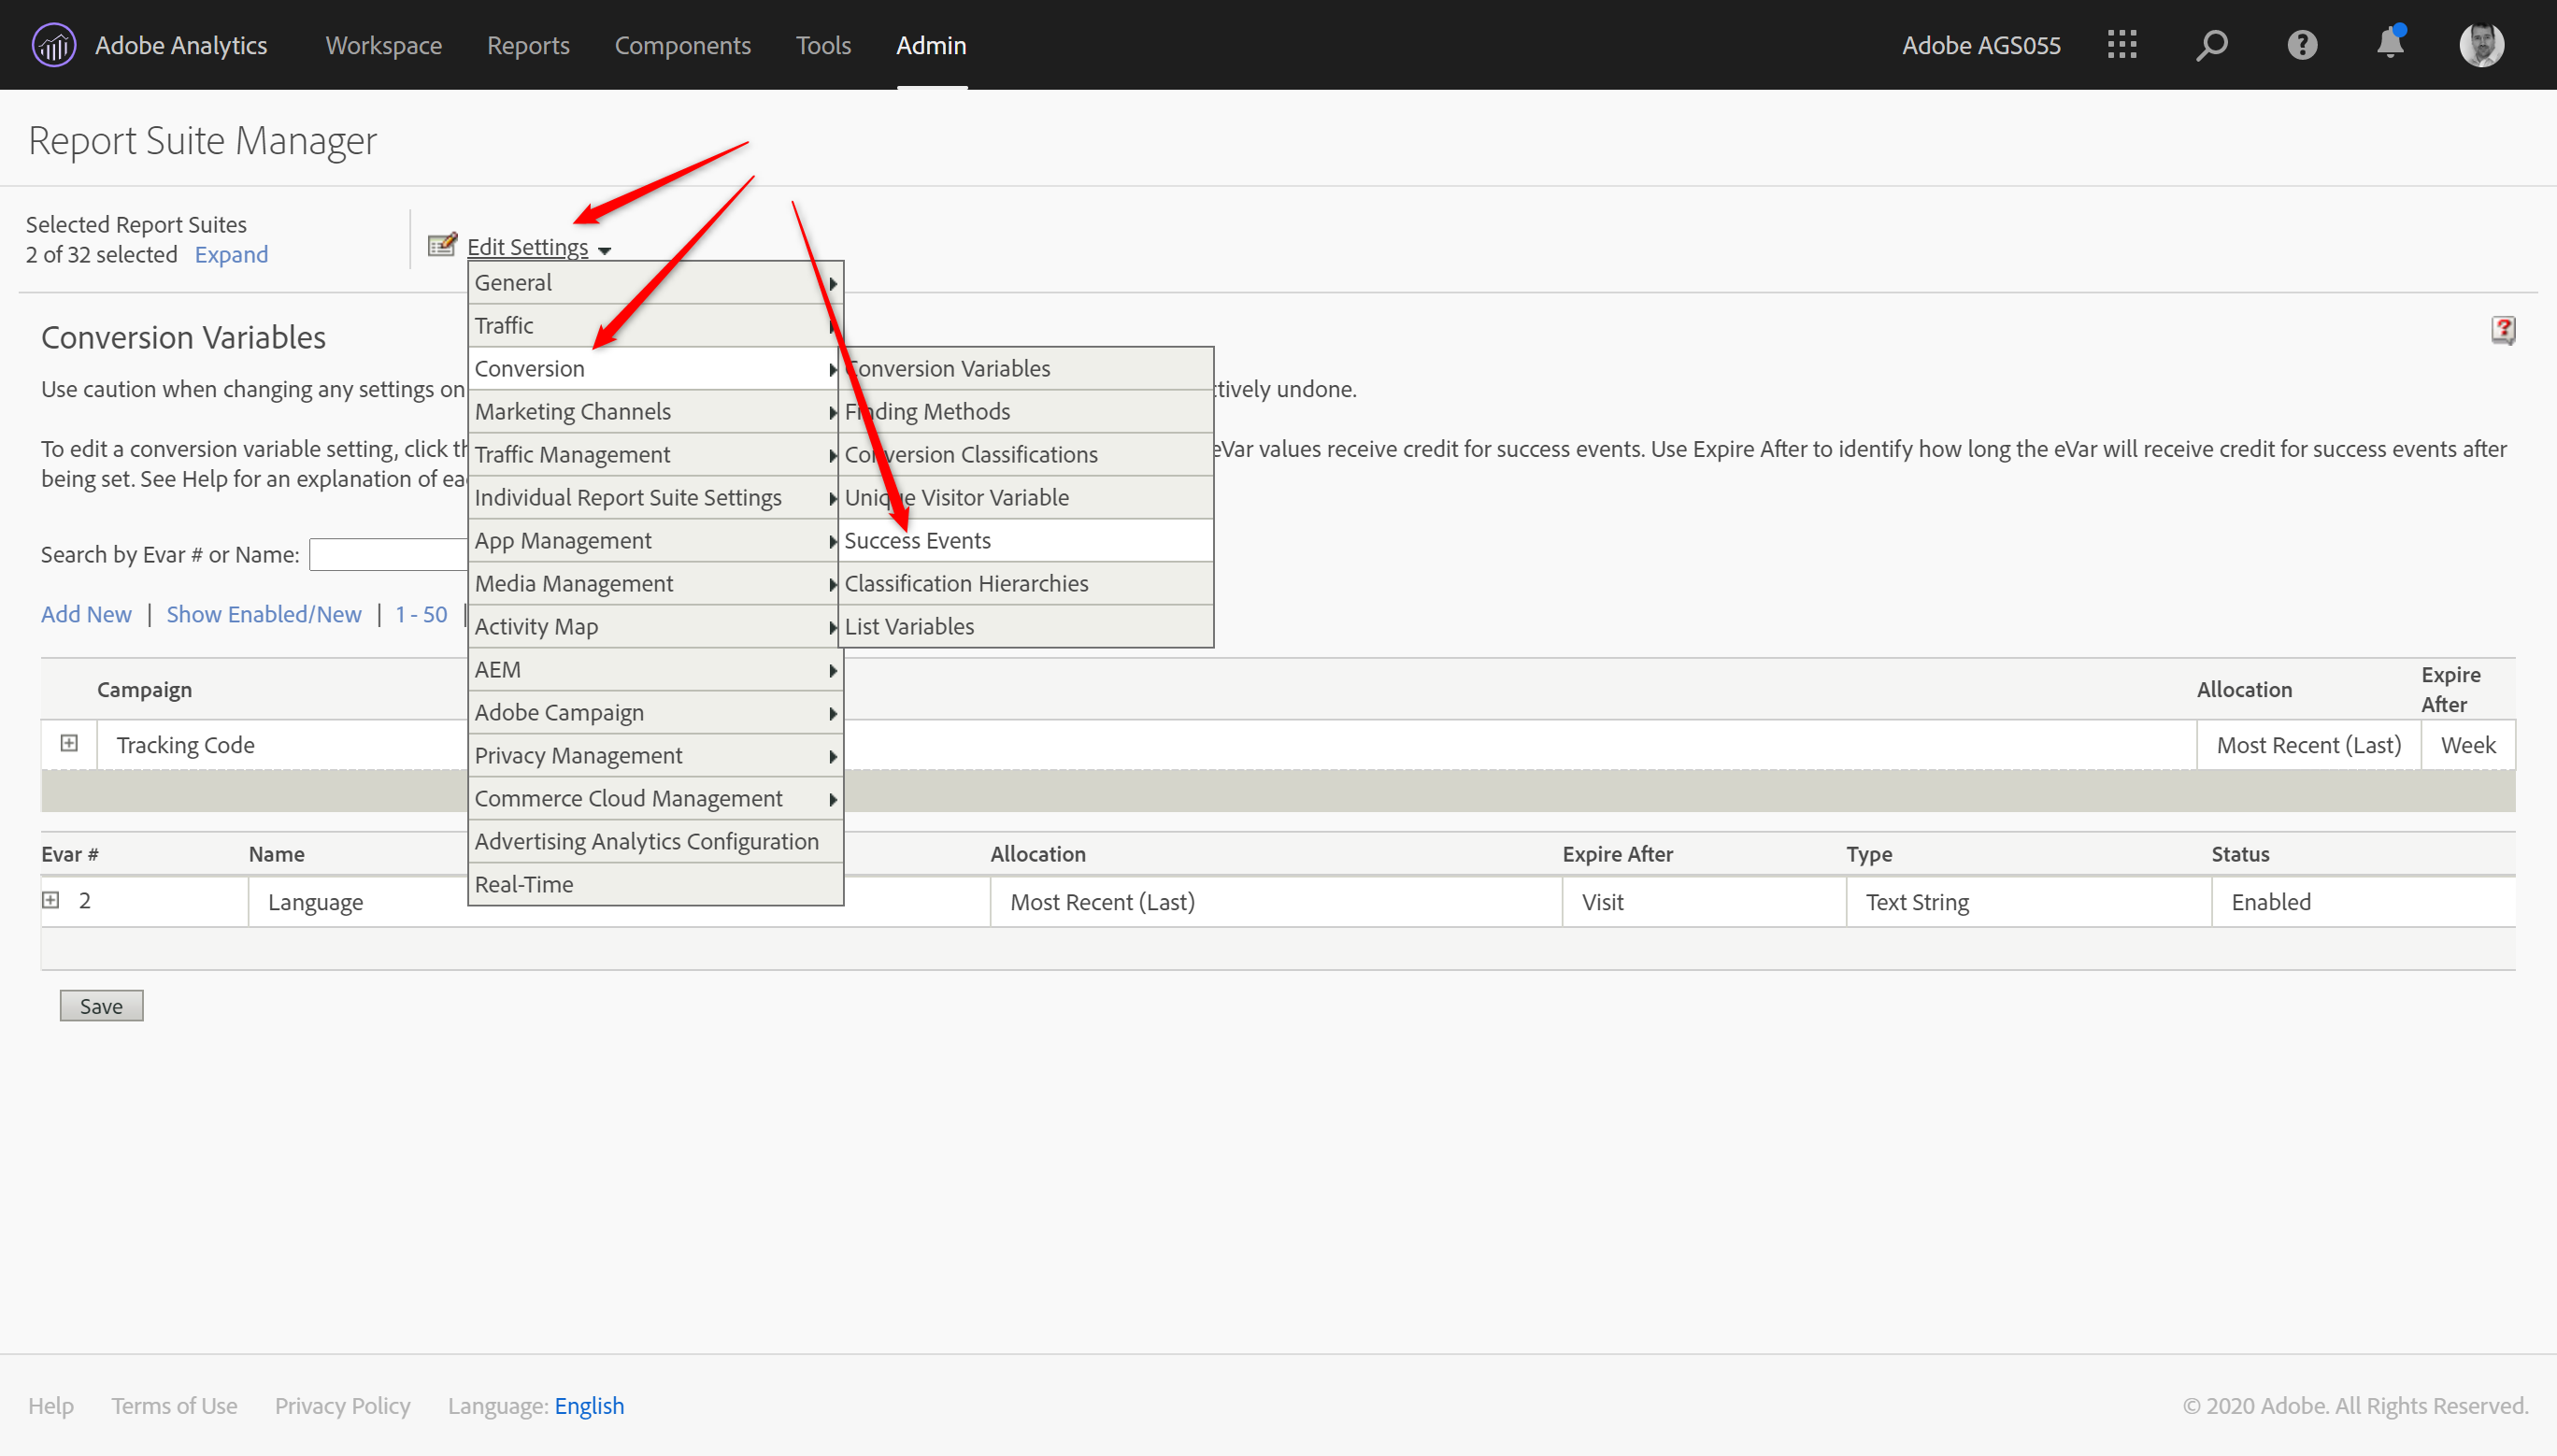Image resolution: width=2557 pixels, height=1456 pixels.
Task: Expand eVar 2 Language row
Action: [x=51, y=900]
